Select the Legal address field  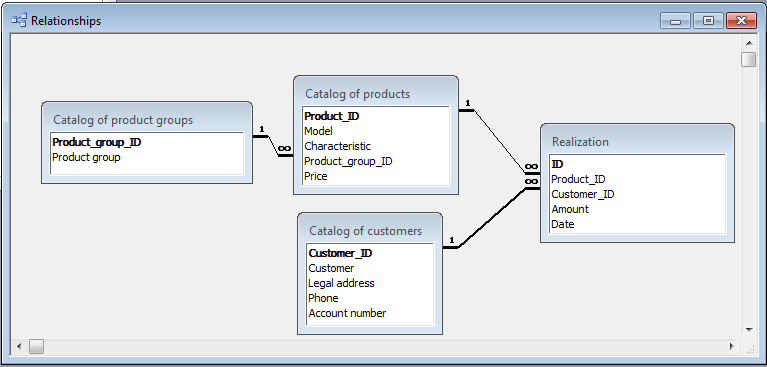point(370,283)
